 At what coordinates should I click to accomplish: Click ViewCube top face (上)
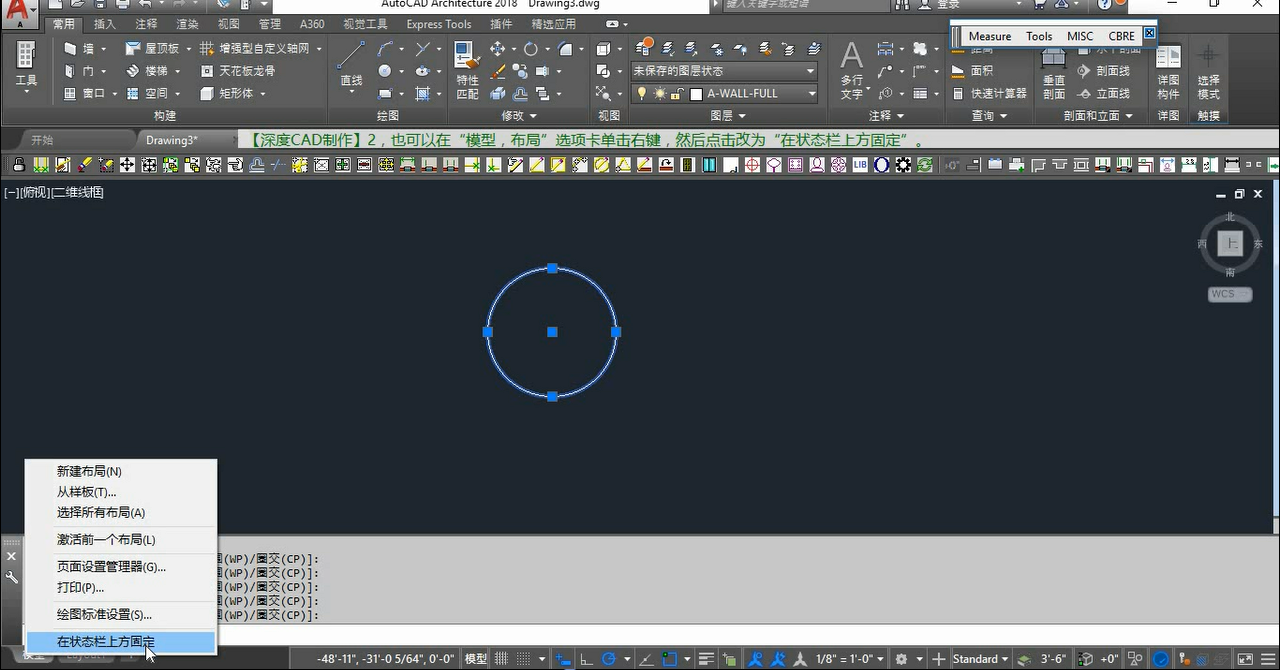click(x=1230, y=243)
